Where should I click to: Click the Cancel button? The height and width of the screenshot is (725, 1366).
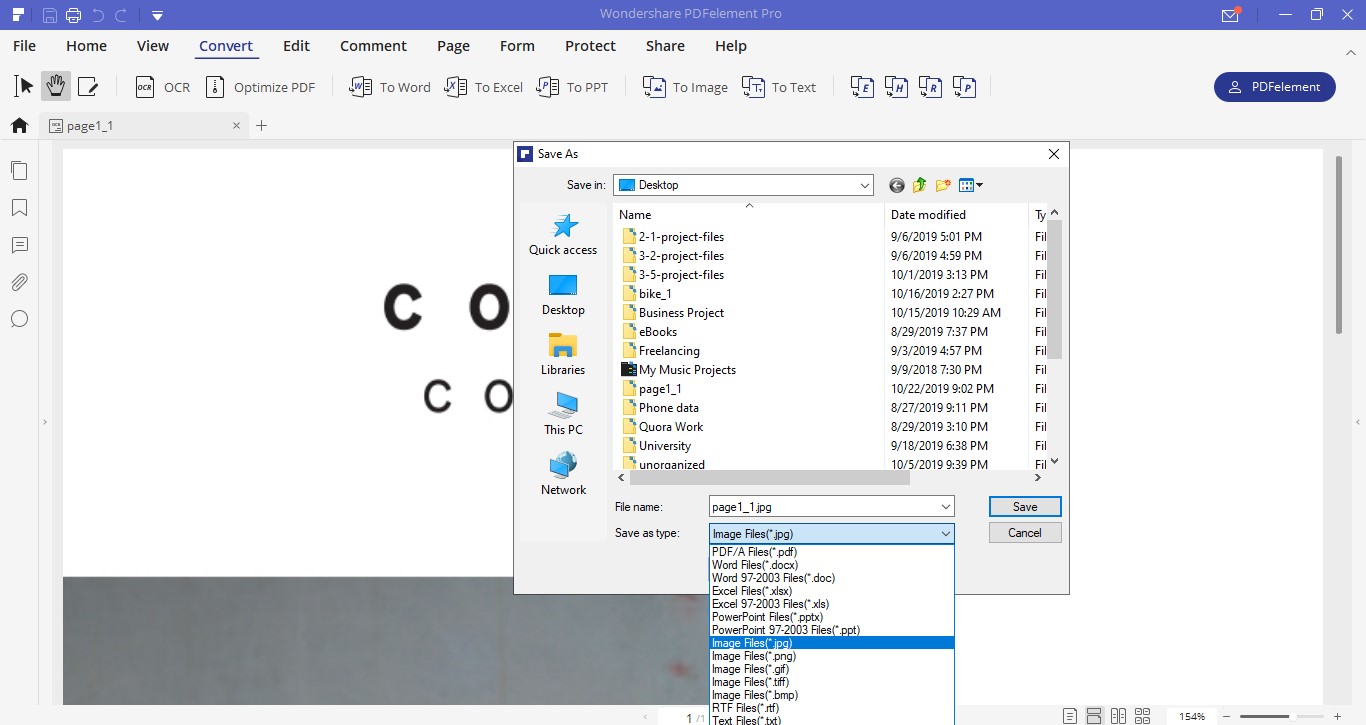[1025, 533]
